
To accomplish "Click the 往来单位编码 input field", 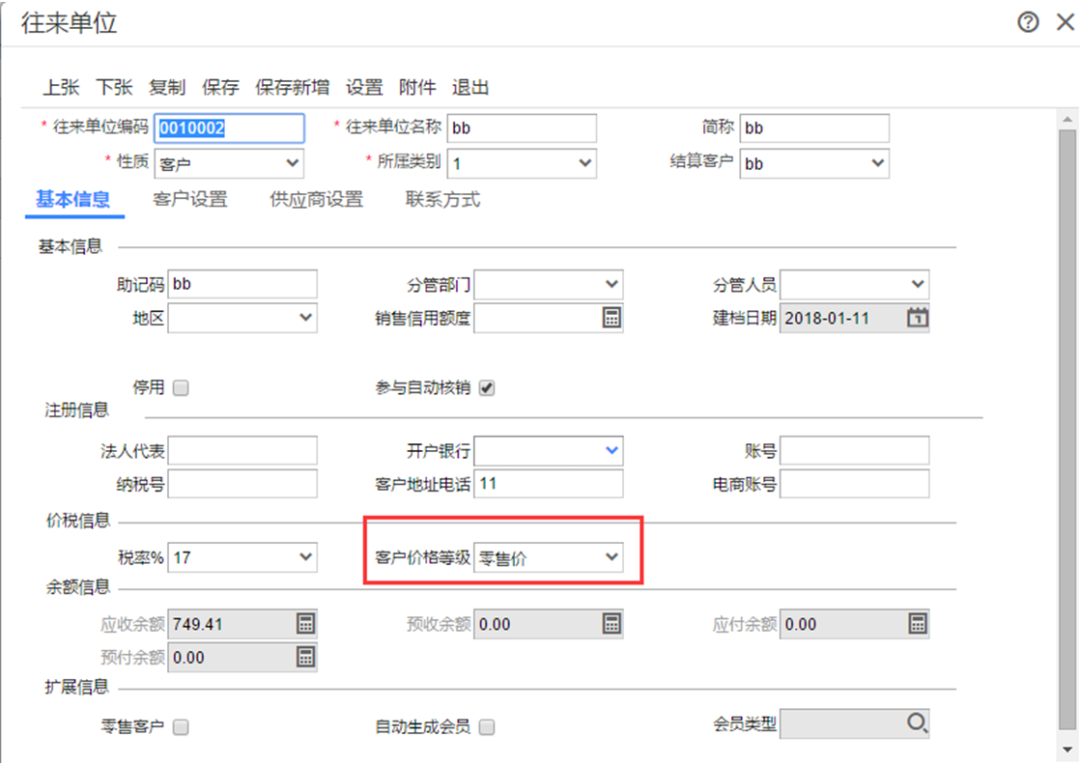I will click(229, 128).
